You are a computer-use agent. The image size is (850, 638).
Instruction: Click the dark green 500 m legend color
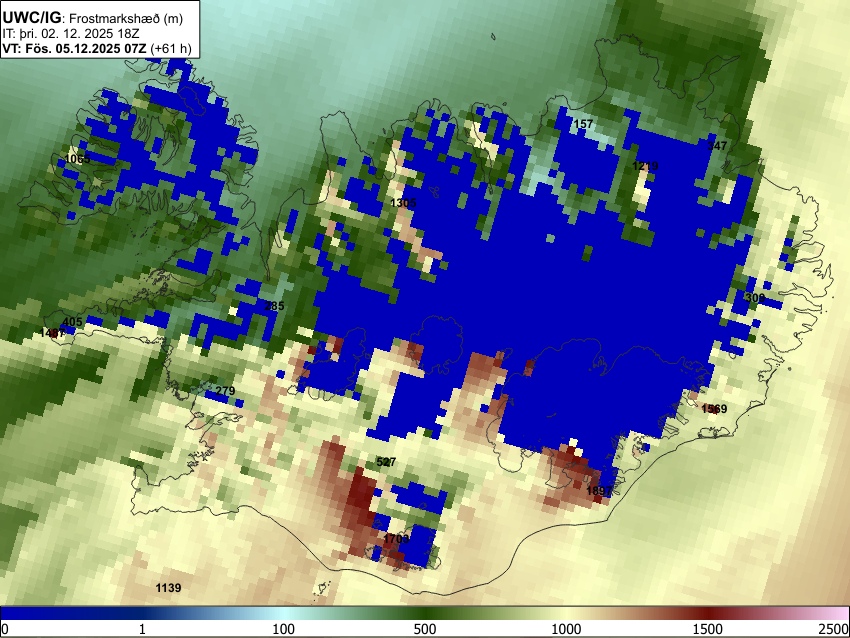[x=425, y=614]
